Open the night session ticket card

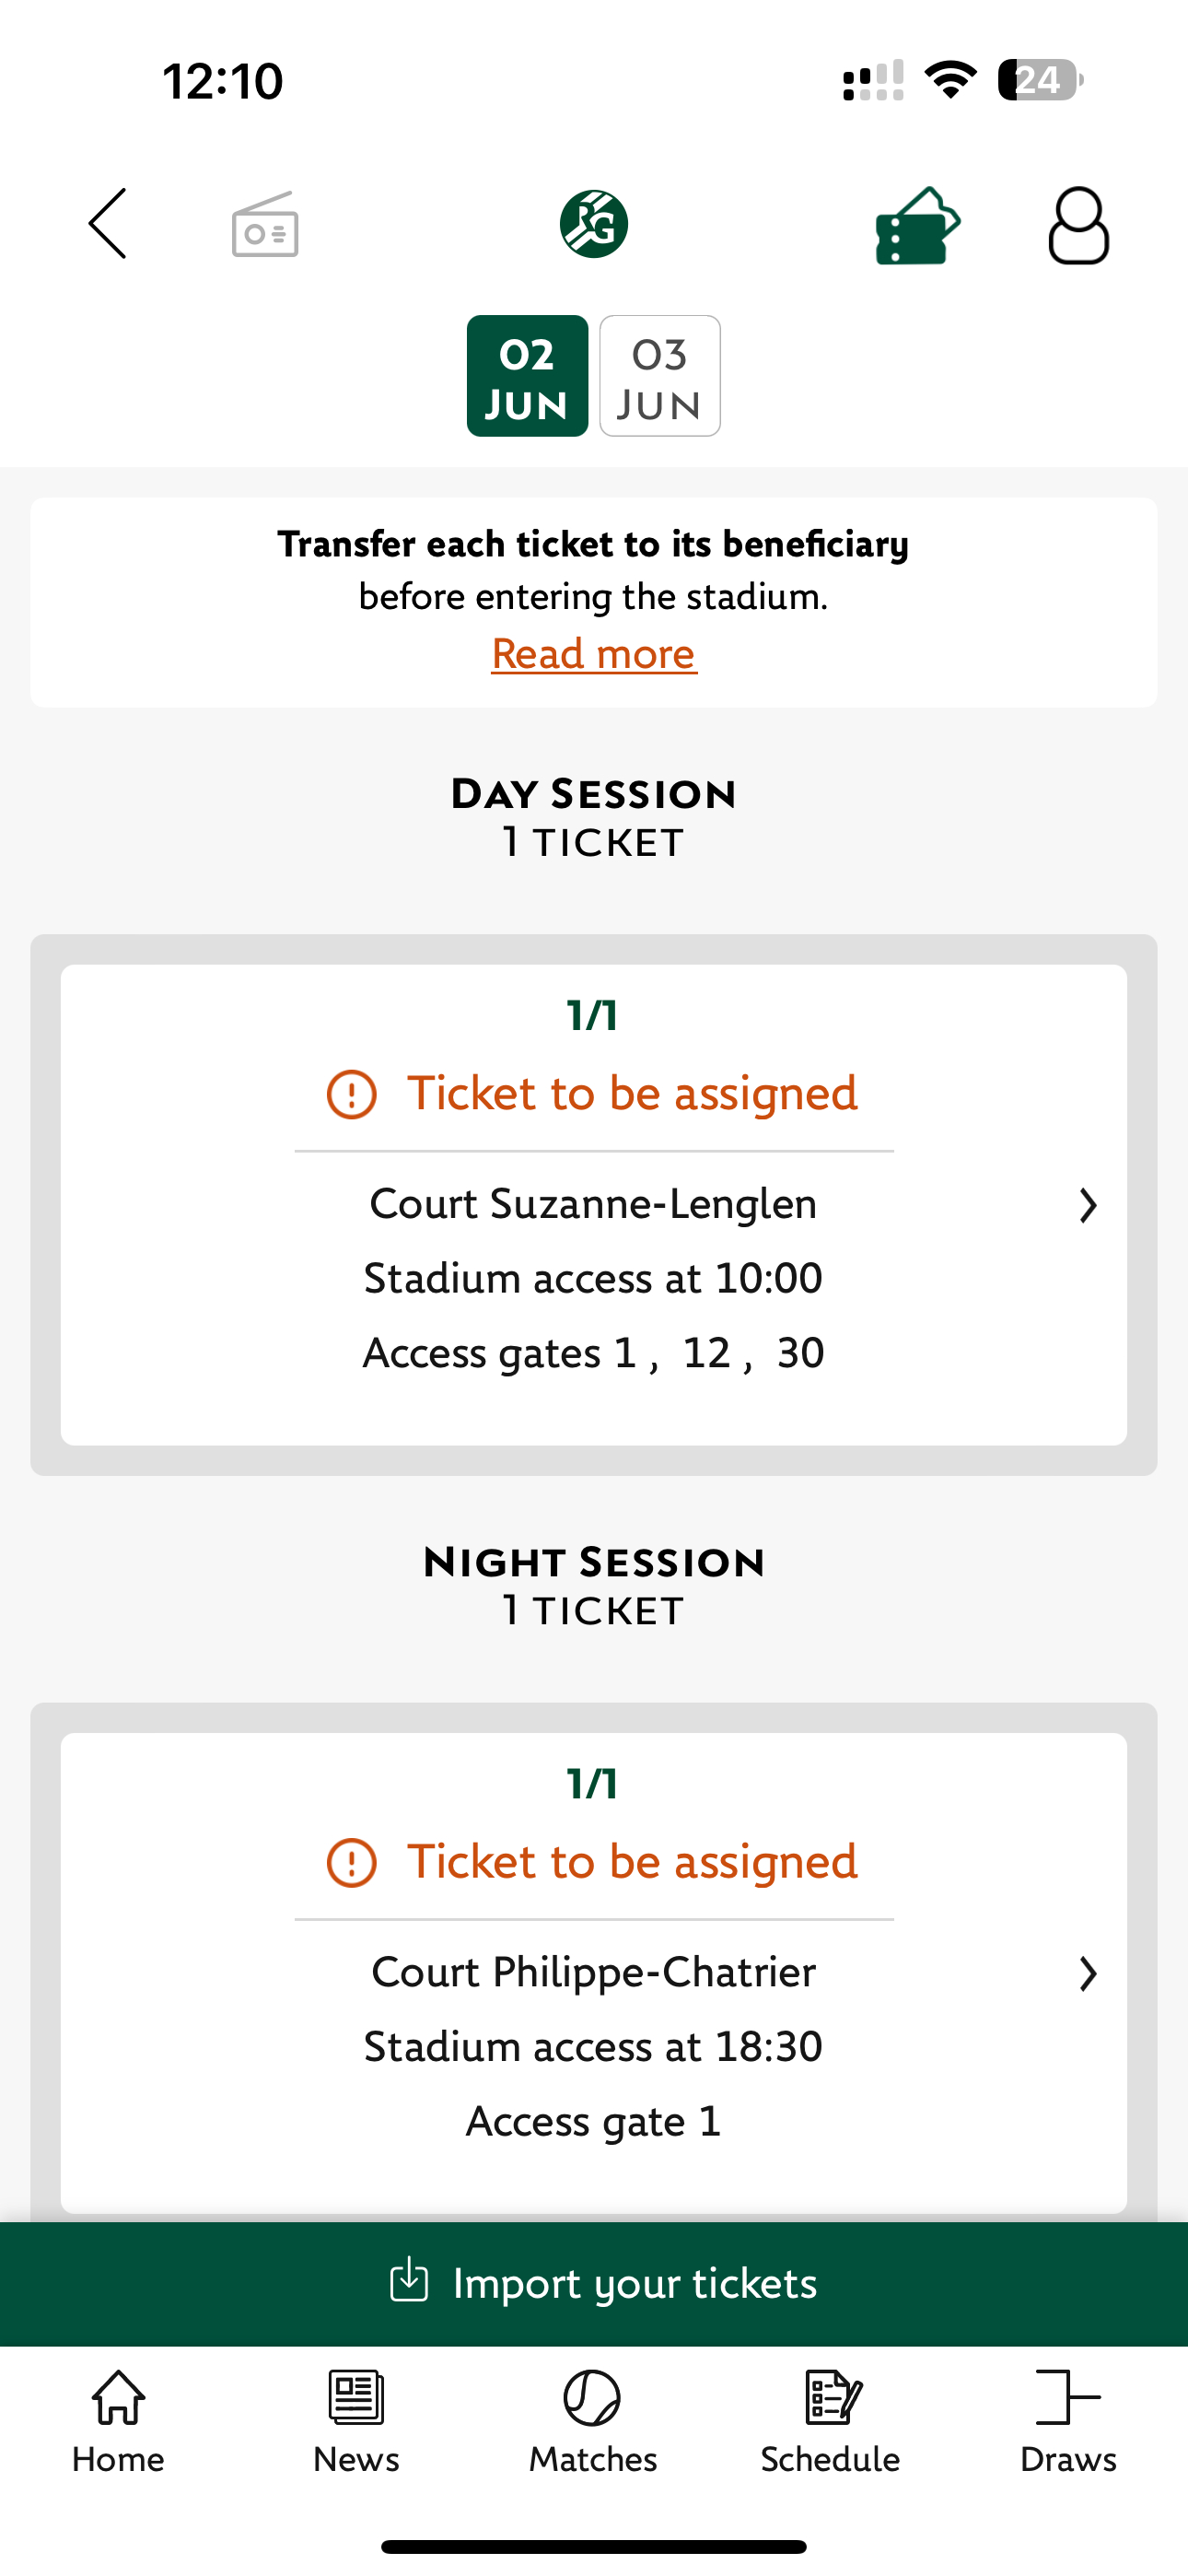pyautogui.click(x=594, y=1972)
